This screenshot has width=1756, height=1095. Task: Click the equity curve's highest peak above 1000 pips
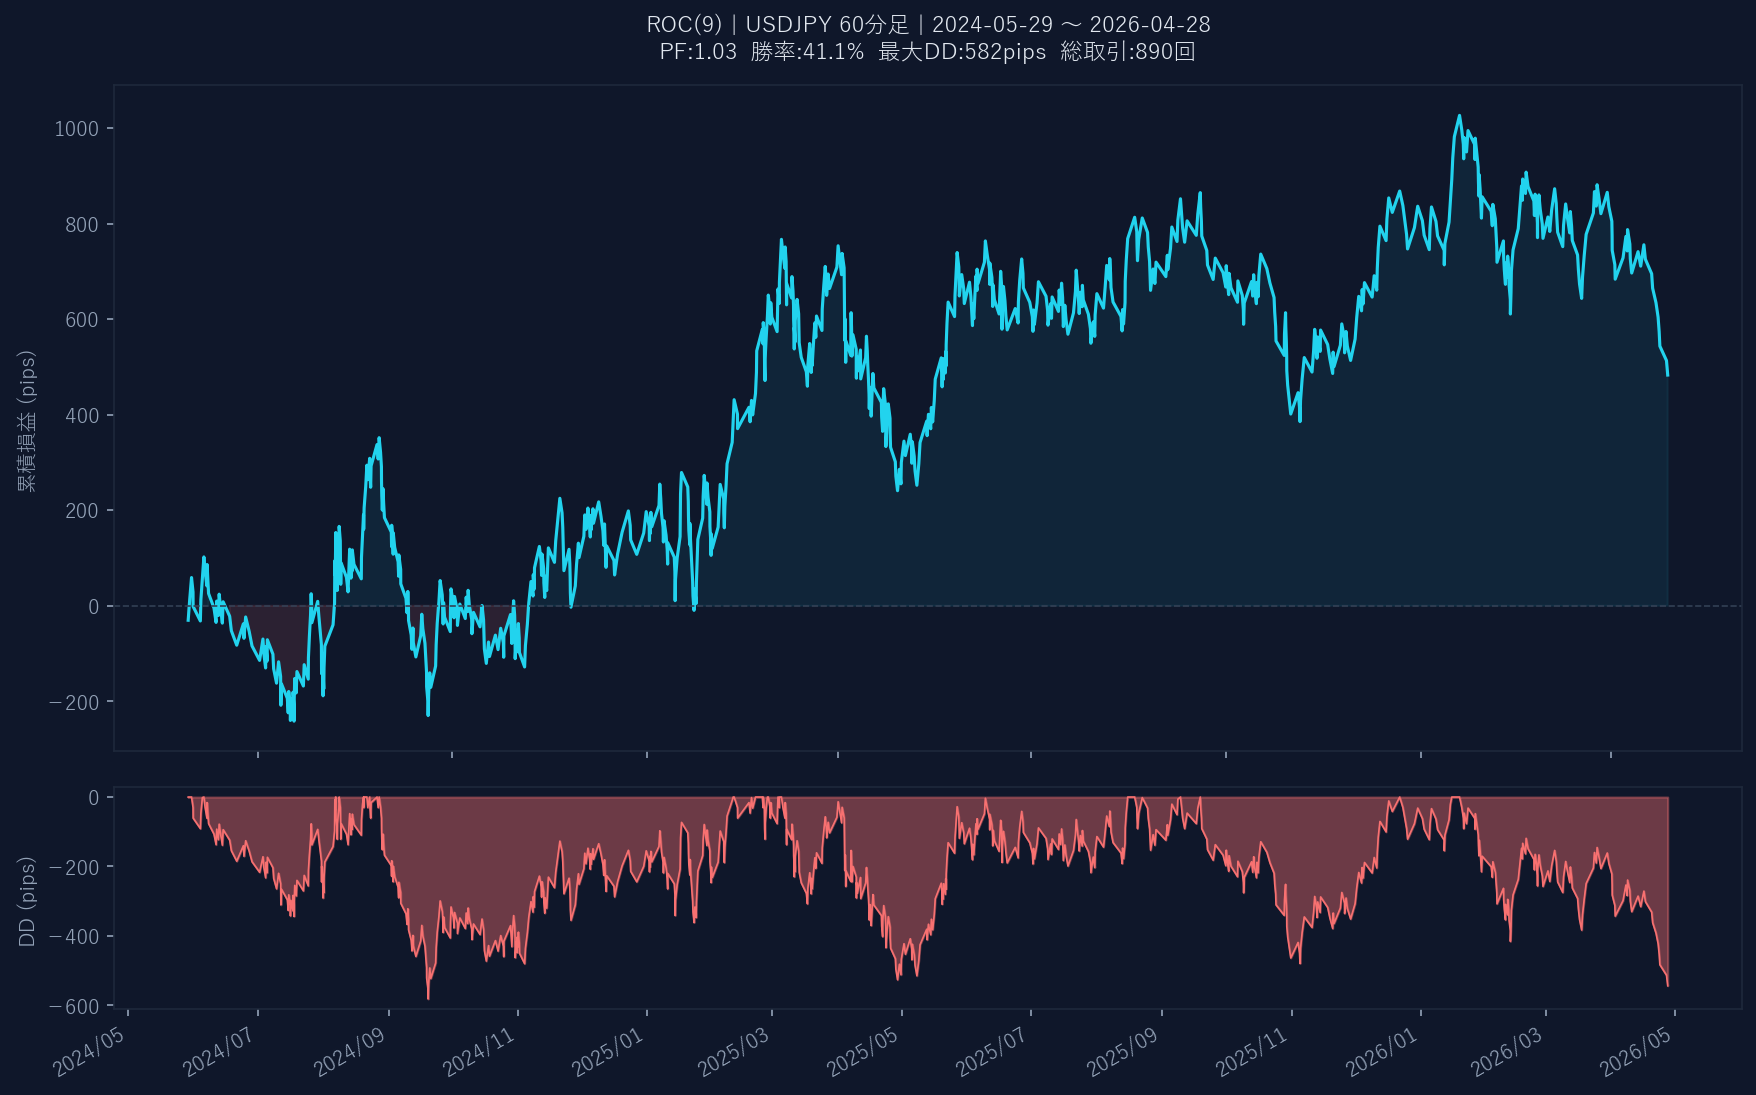(1459, 116)
